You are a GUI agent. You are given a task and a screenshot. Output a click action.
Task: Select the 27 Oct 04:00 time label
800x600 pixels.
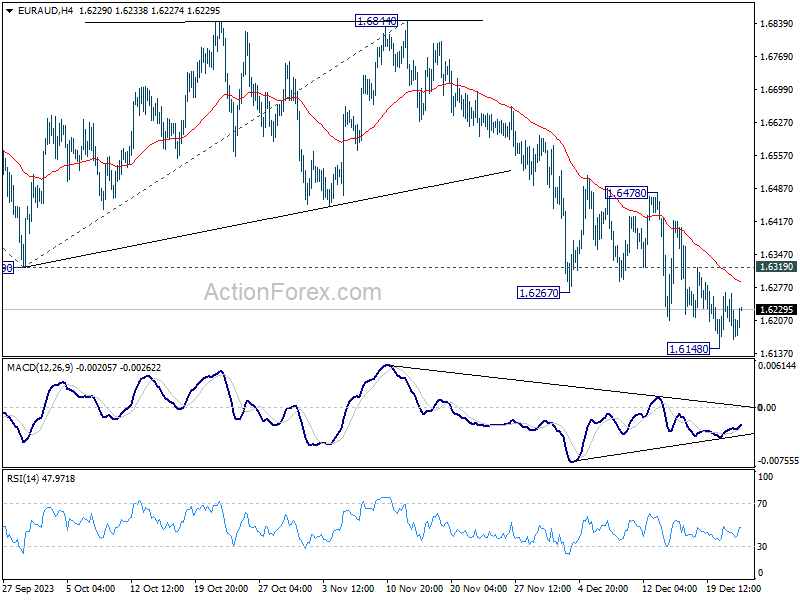tap(285, 588)
